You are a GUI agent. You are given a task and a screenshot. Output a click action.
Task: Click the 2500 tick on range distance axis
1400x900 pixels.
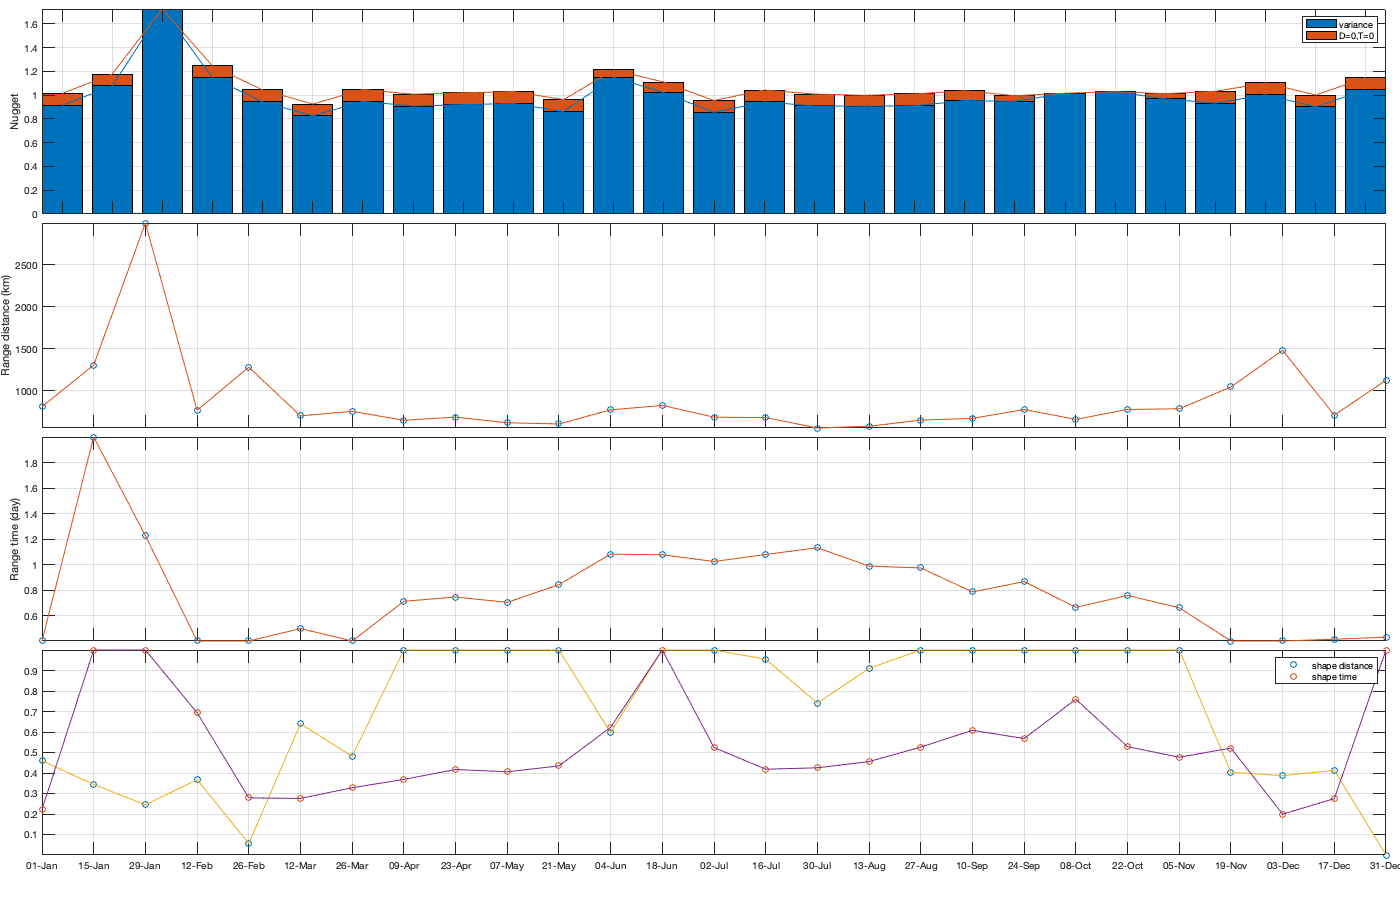(26, 265)
